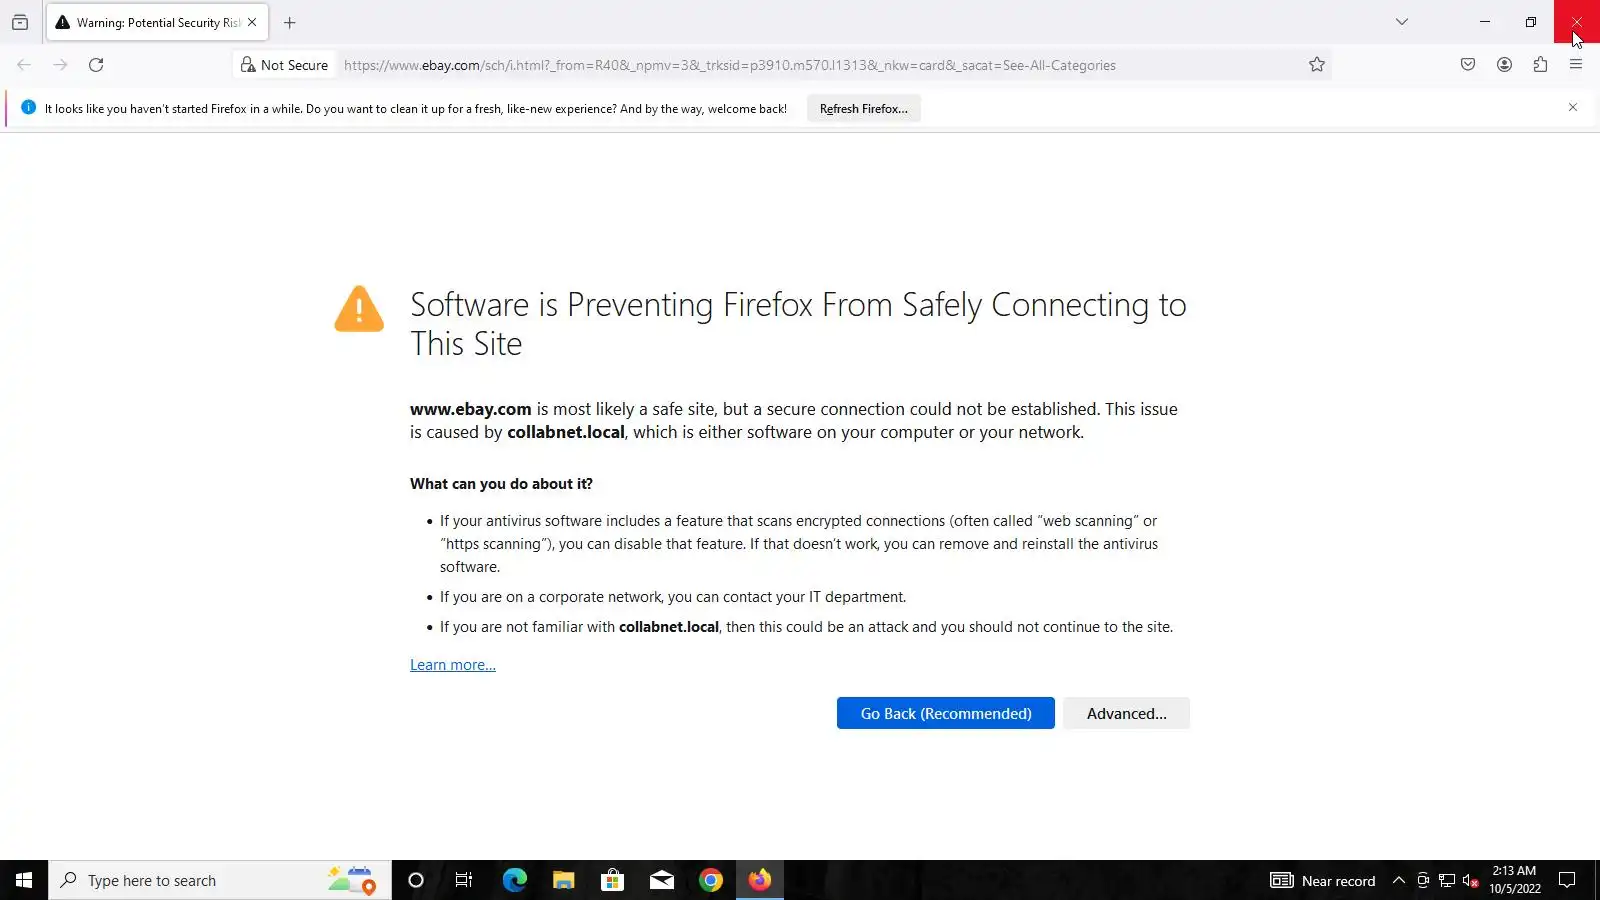Open Firefox View recent browsing icon
Viewport: 1600px width, 900px height.
coord(20,22)
